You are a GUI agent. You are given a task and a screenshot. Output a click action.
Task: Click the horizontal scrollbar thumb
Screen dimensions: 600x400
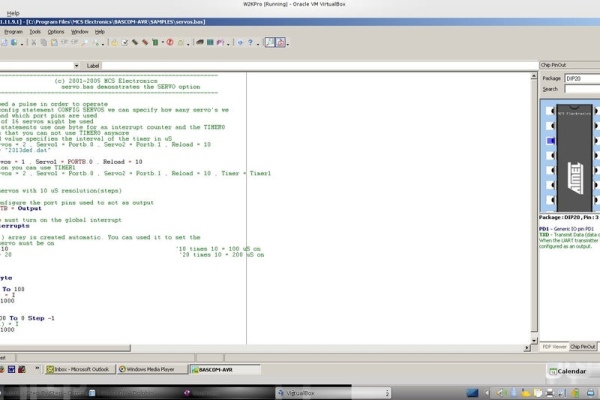click(x=65, y=348)
